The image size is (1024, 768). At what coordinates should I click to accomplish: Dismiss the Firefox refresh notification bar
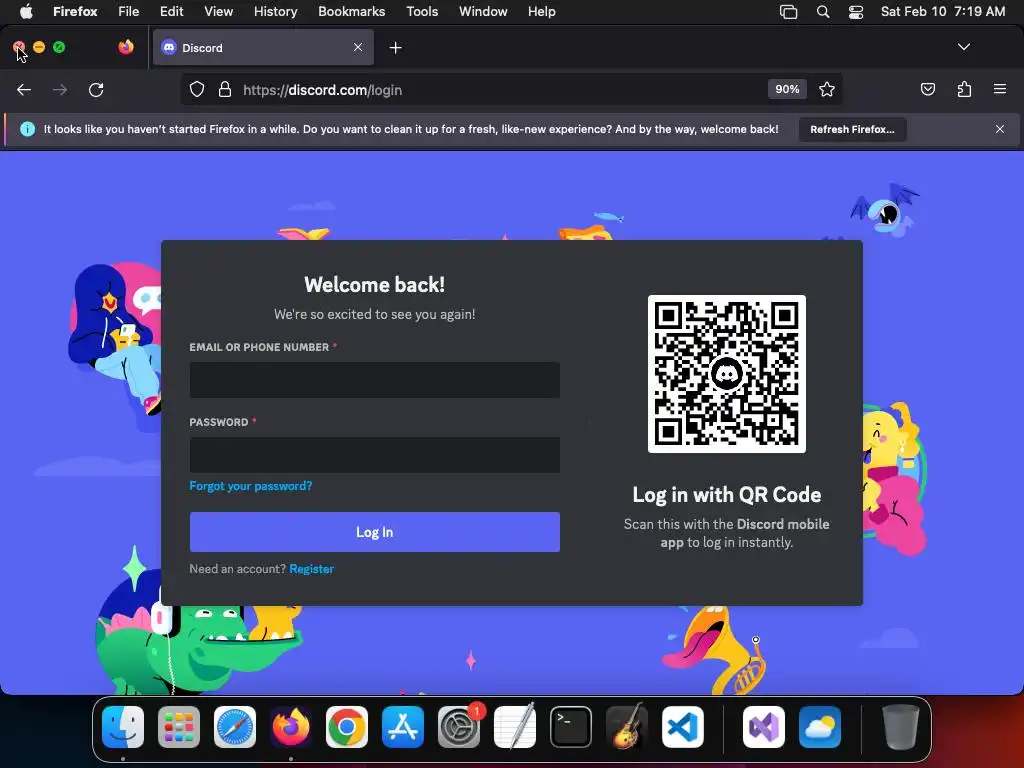(x=1000, y=129)
